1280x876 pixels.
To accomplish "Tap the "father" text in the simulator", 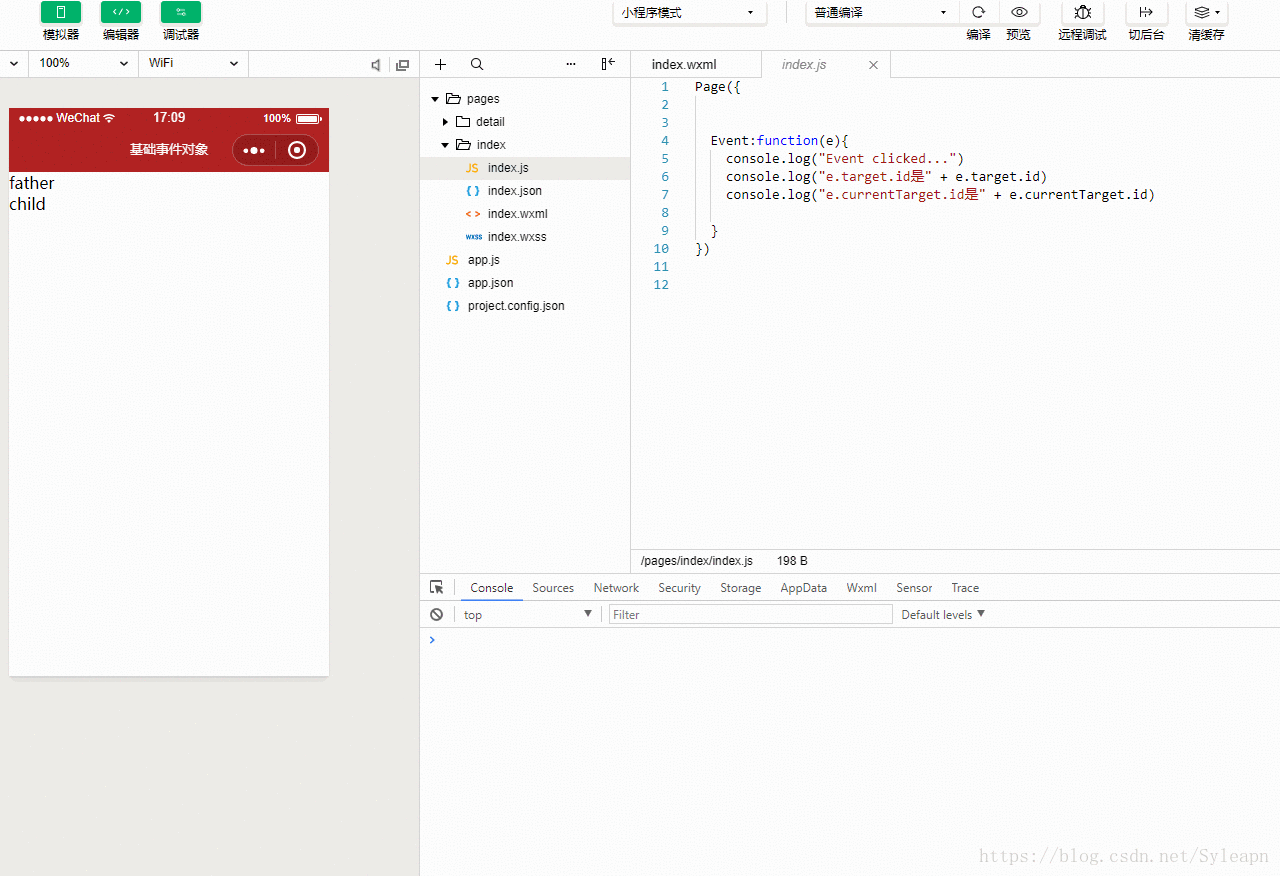I will [x=32, y=183].
